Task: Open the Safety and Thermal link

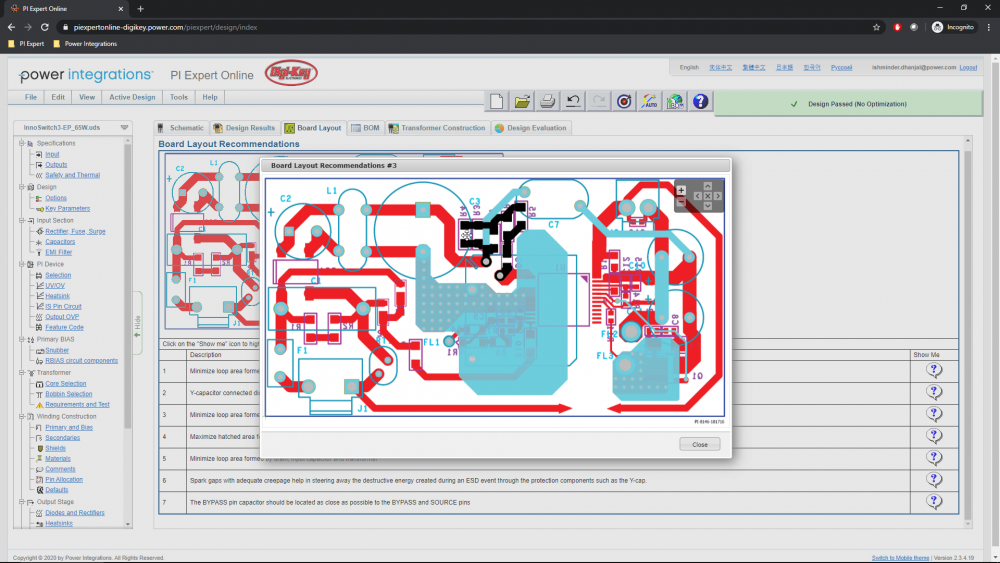Action: pos(73,175)
